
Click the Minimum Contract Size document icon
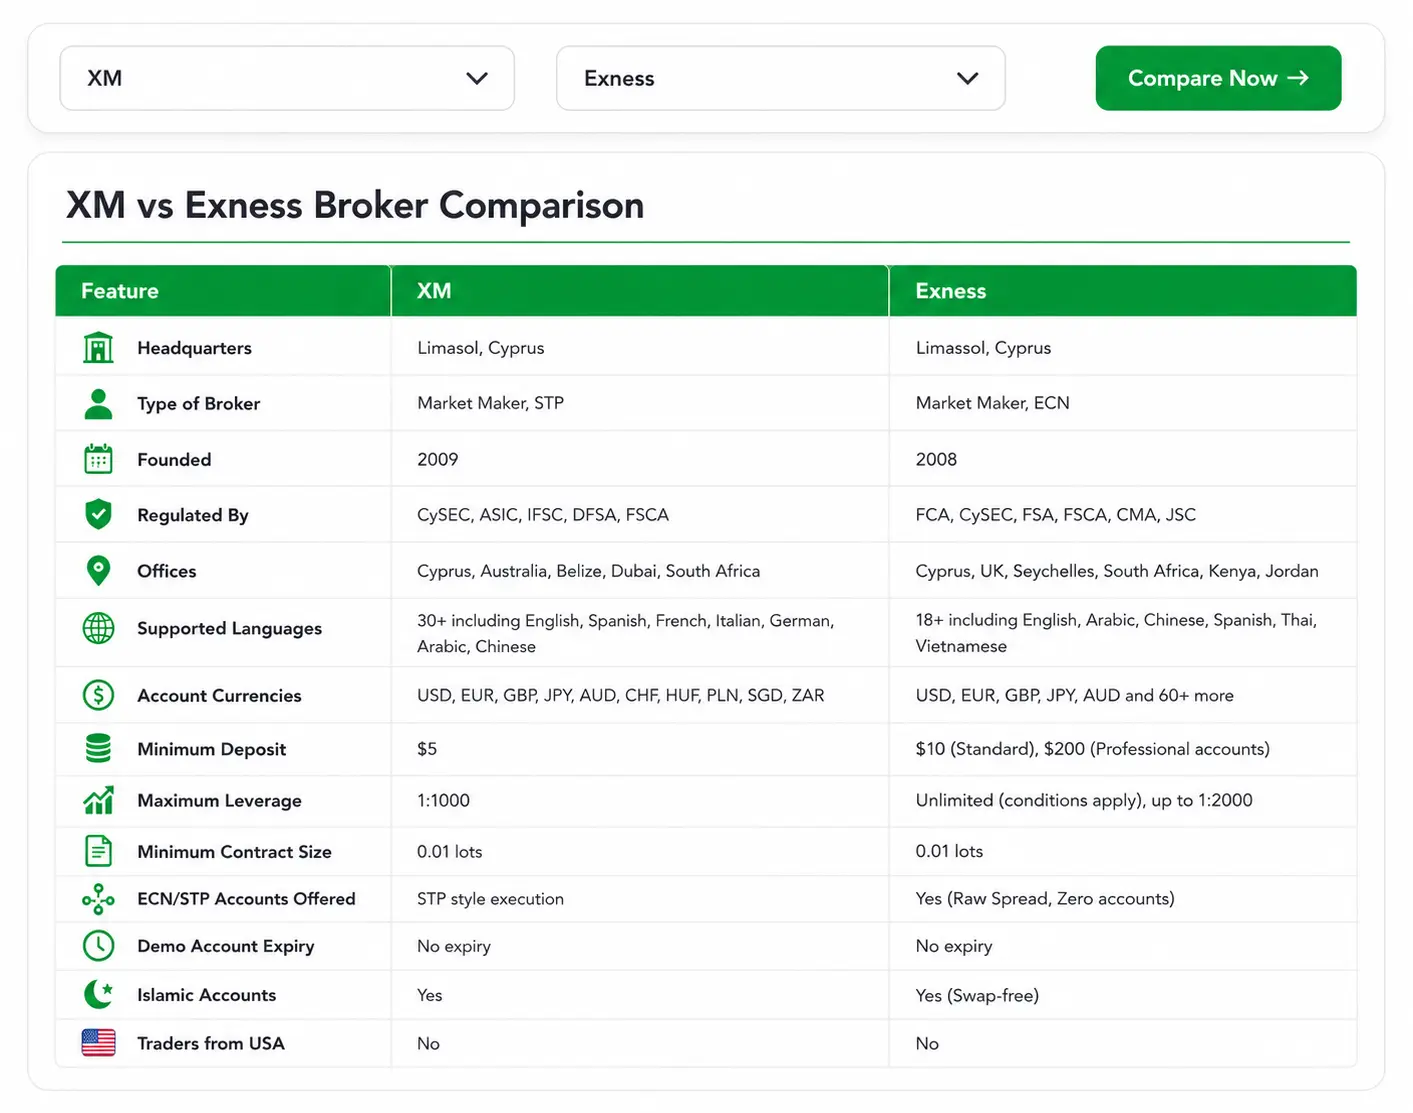(x=98, y=851)
